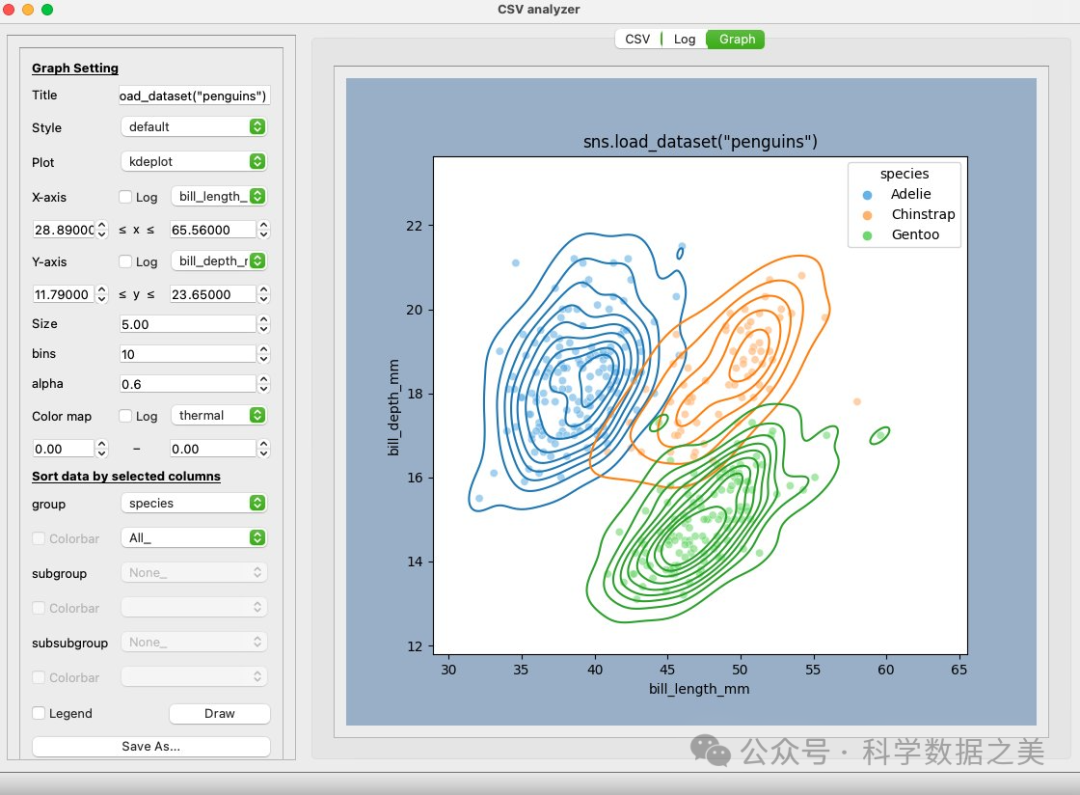
Task: Enable Log scale for Y-axis
Action: 126,262
